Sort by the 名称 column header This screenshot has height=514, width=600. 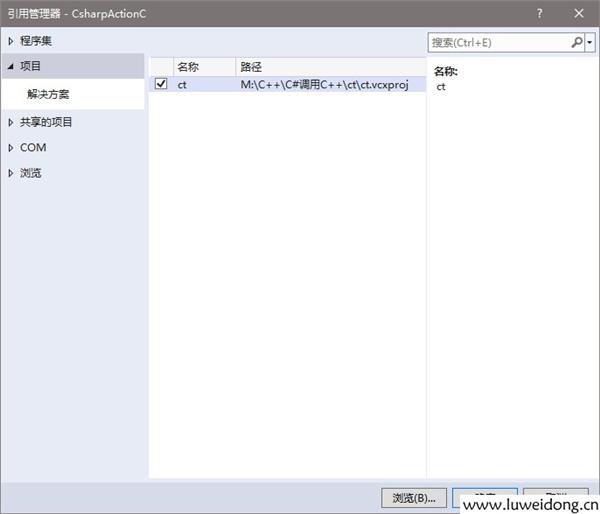[x=188, y=67]
